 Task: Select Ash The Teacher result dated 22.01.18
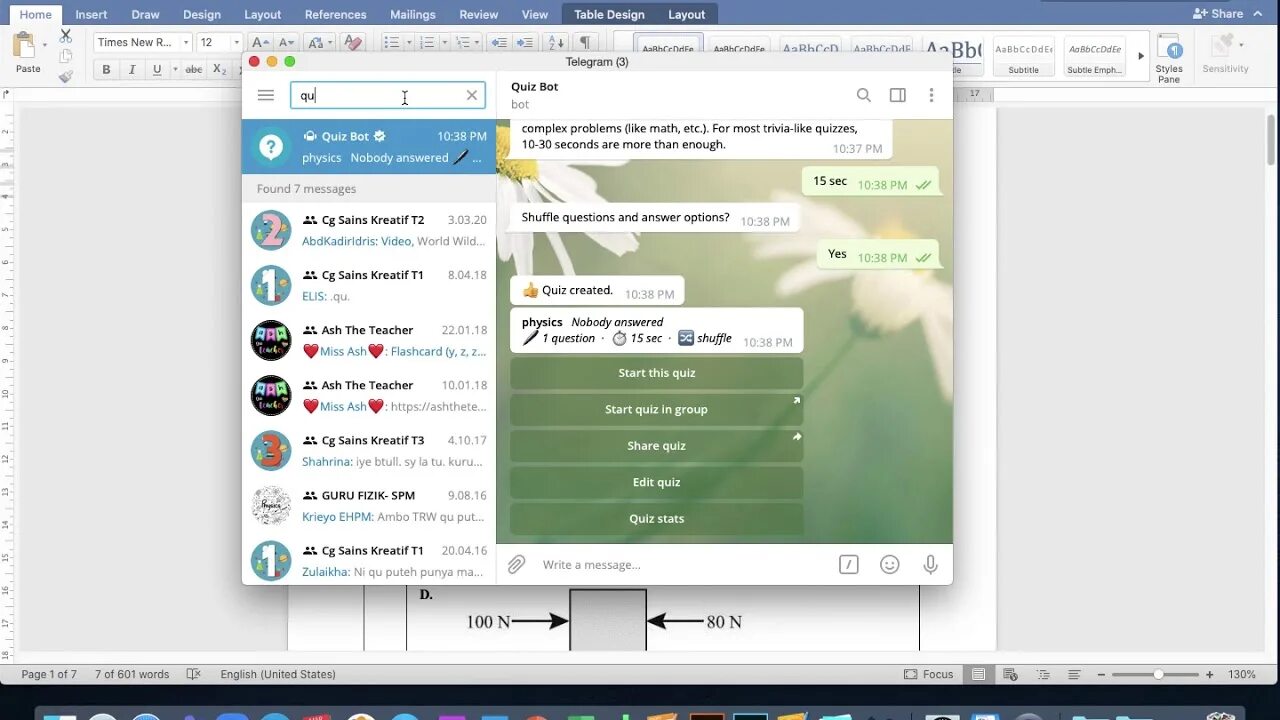pyautogui.click(x=369, y=340)
